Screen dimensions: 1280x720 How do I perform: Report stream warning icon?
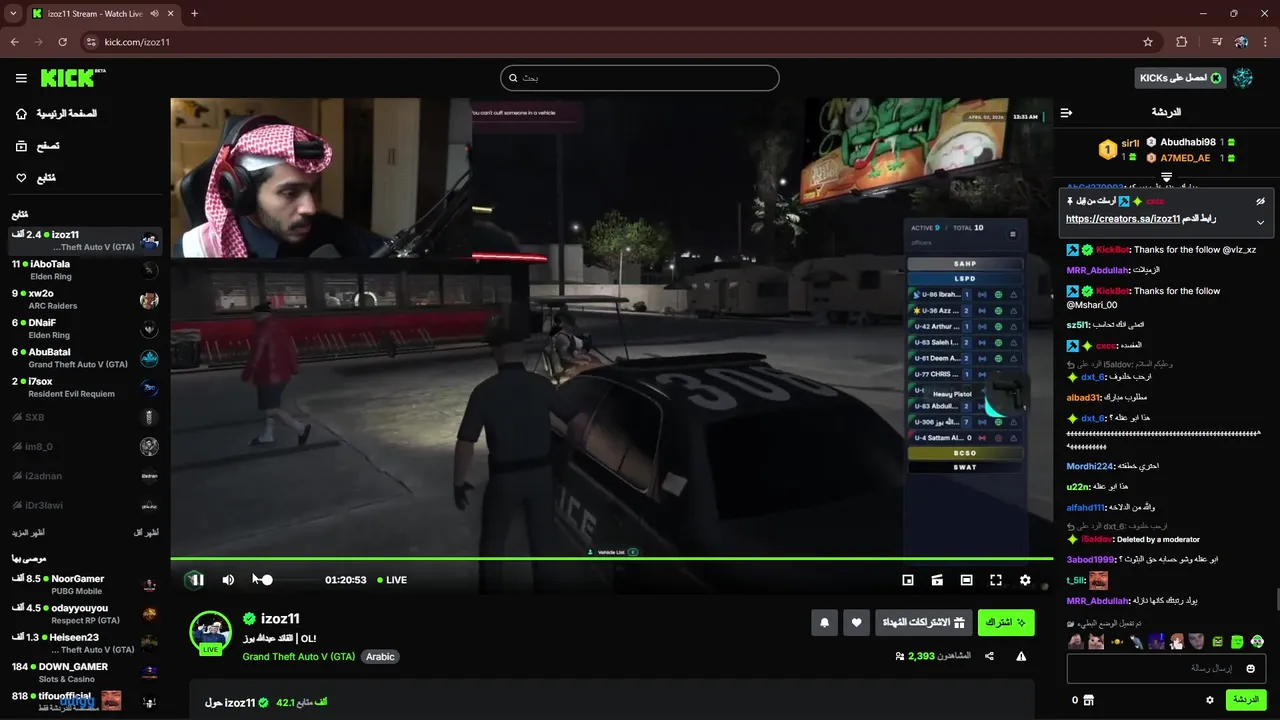click(x=1021, y=656)
